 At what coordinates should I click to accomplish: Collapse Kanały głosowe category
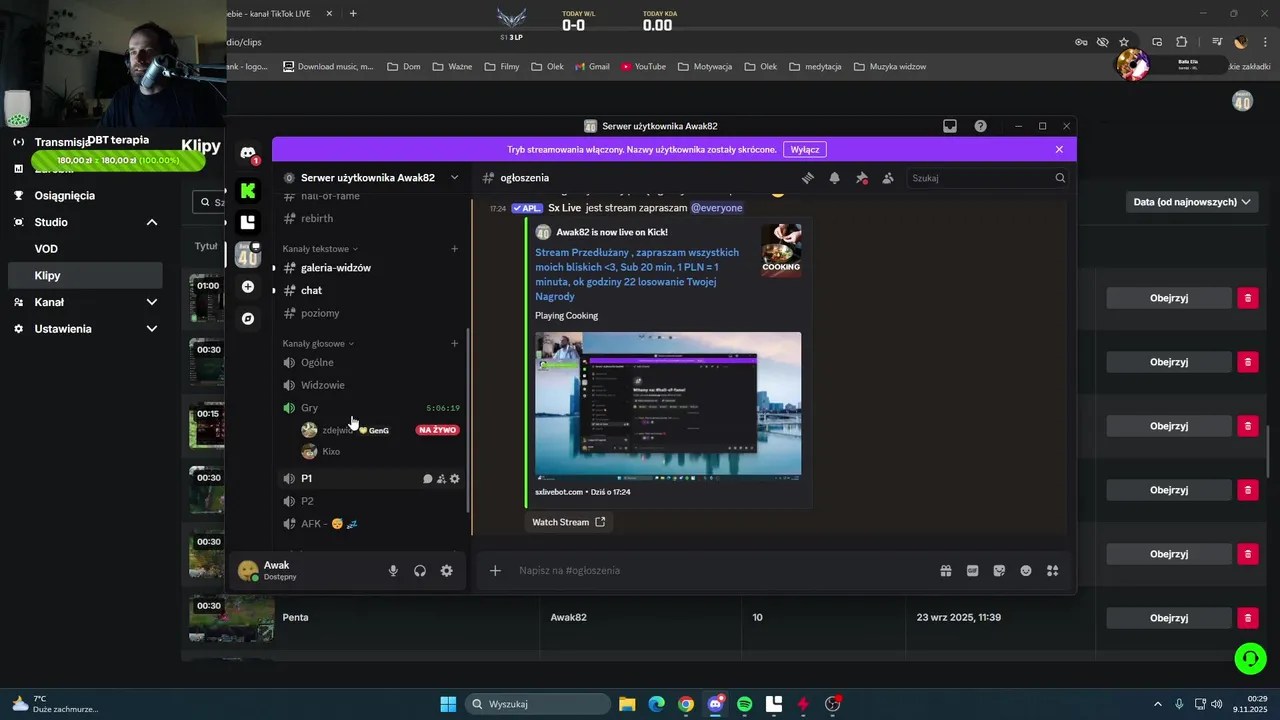pyautogui.click(x=318, y=344)
